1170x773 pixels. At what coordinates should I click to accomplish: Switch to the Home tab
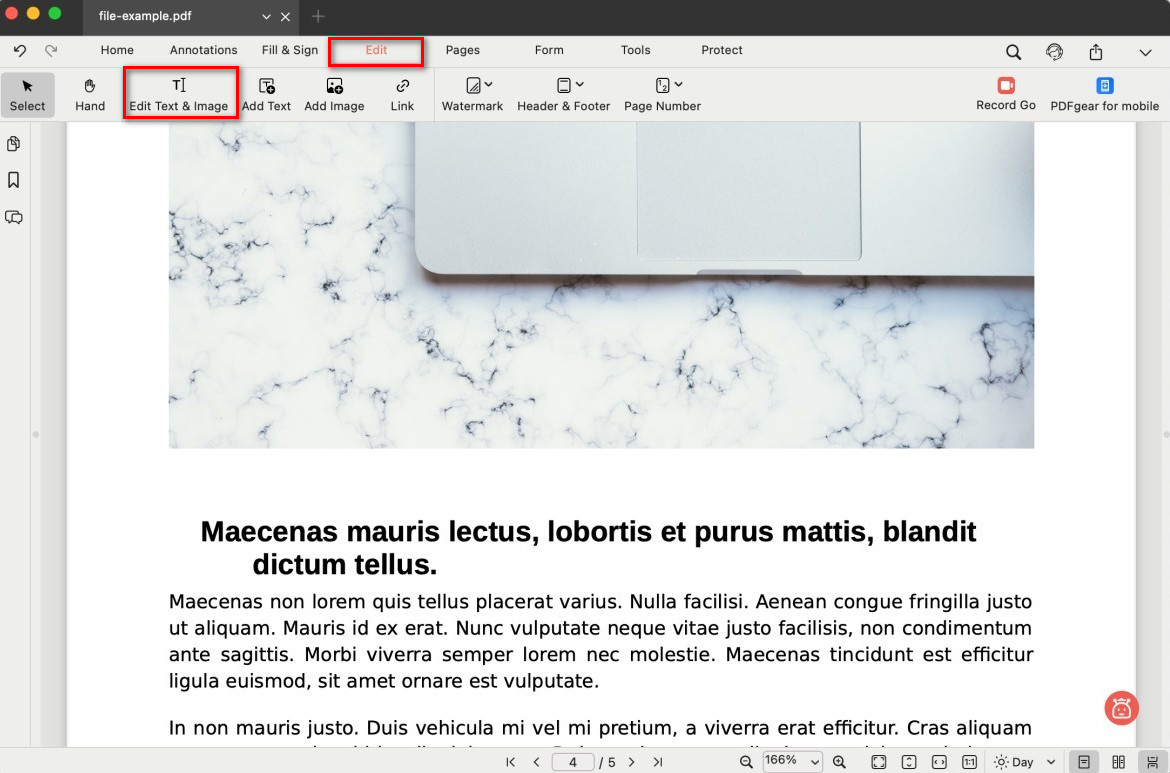pyautogui.click(x=117, y=50)
